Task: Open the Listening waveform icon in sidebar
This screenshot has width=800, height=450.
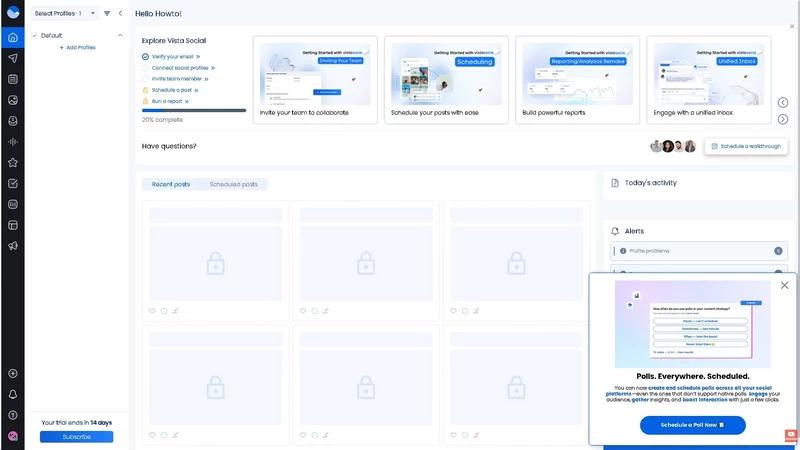Action: [13, 142]
